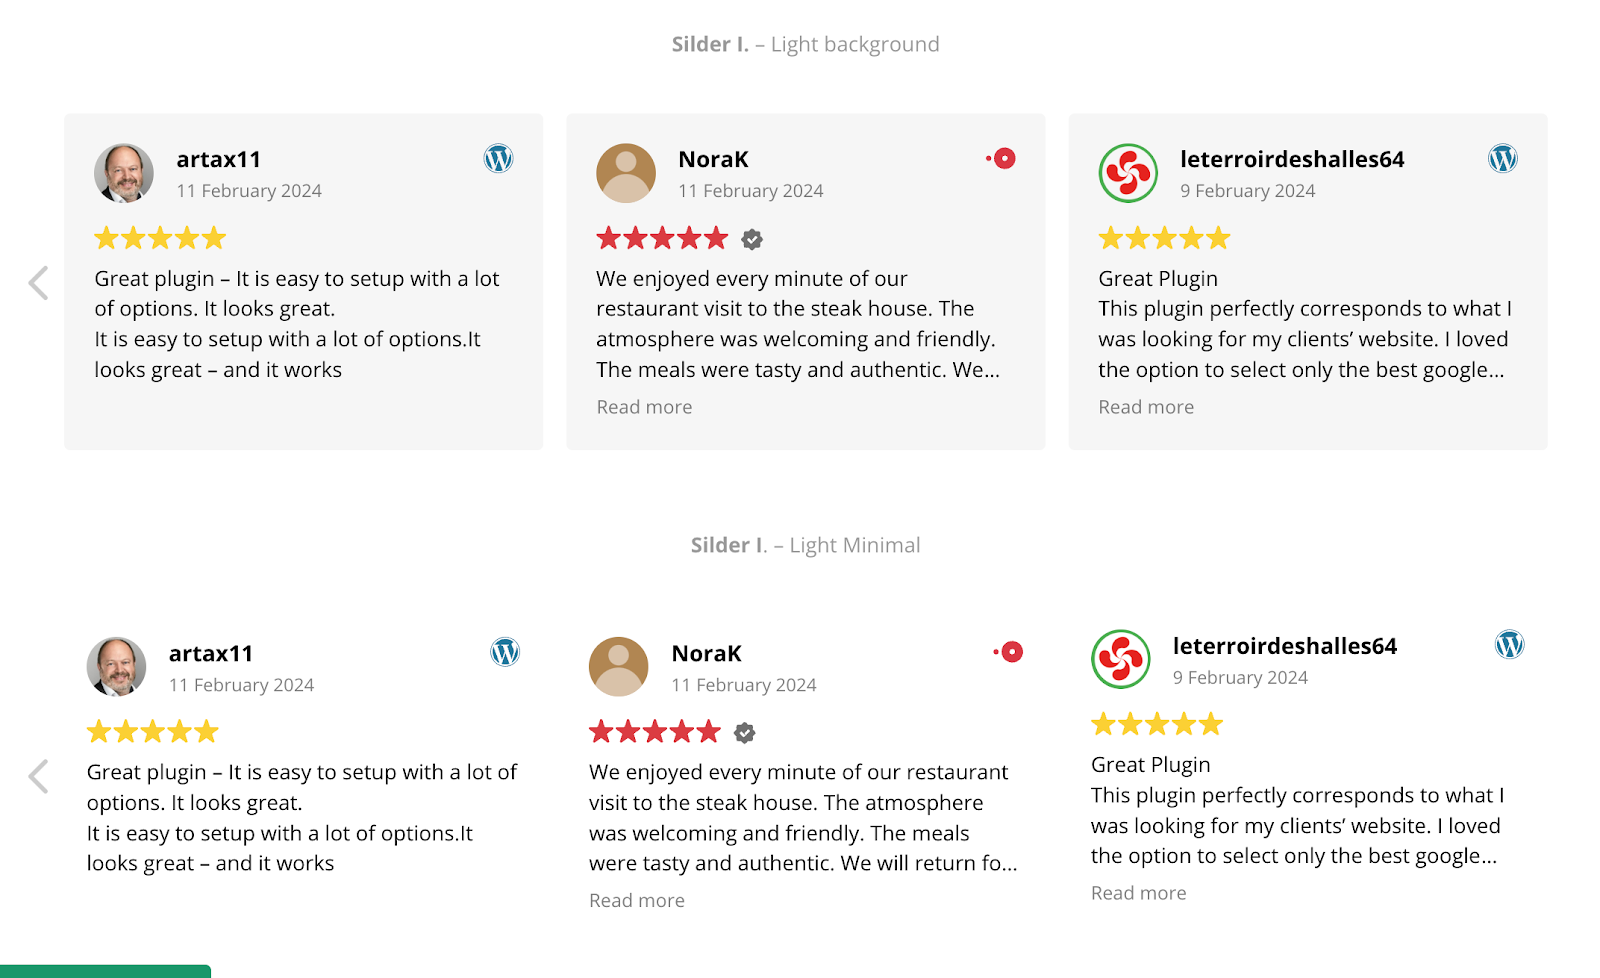Image resolution: width=1600 pixels, height=978 pixels.
Task: Click NoraK avatar in top slider
Action: 626,173
